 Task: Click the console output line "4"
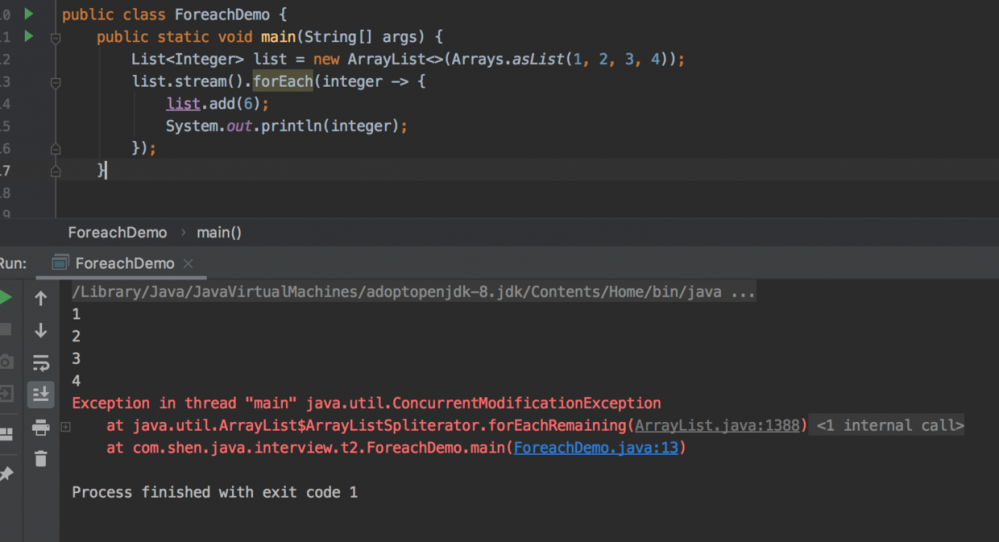coord(76,381)
